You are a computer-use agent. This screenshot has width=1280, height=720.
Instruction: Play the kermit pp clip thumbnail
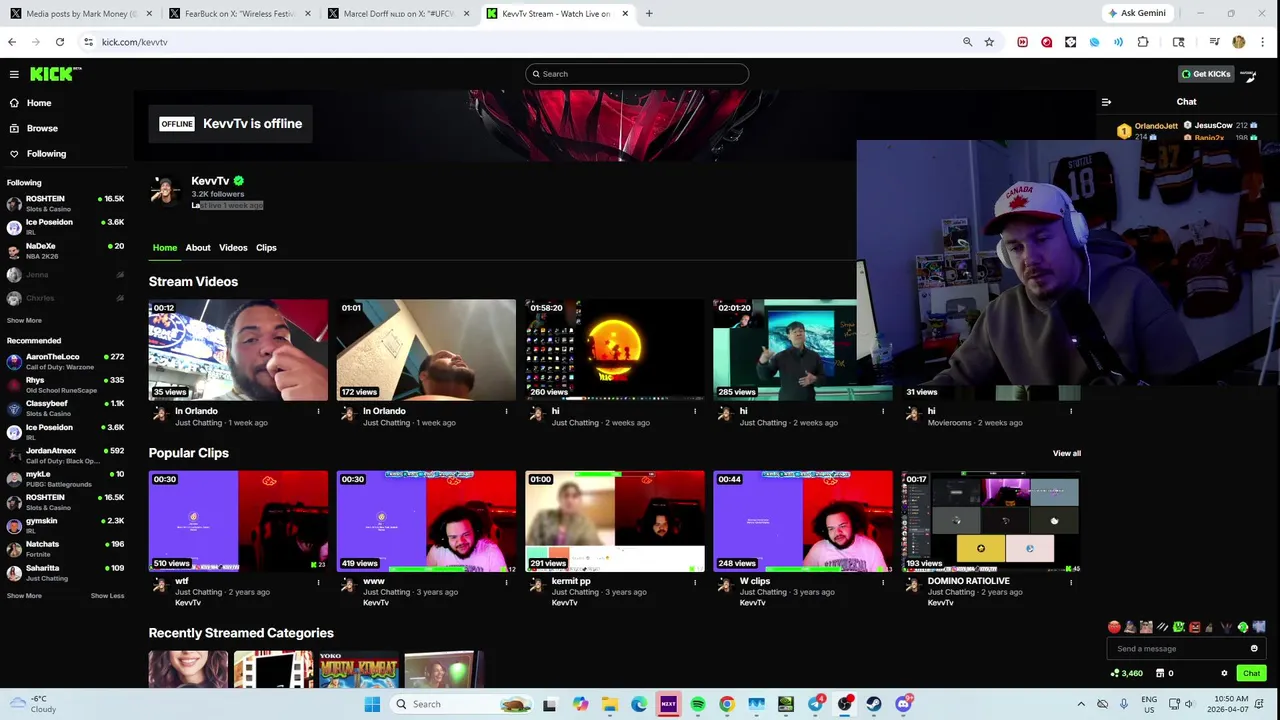[x=614, y=521]
